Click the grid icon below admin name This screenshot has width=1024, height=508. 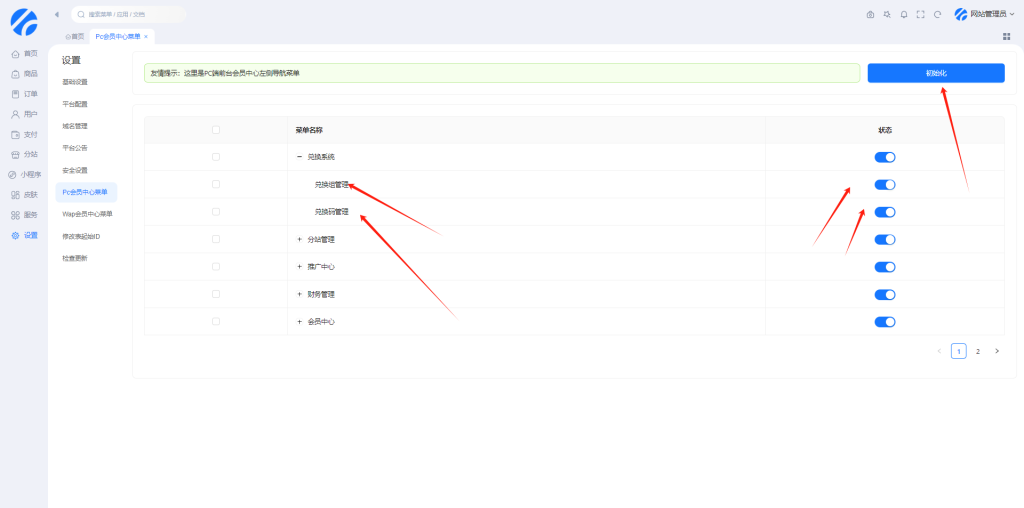[1006, 36]
